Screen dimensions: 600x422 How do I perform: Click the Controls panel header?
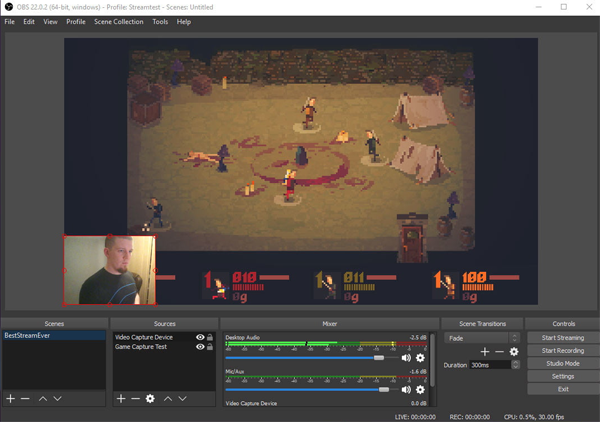pyautogui.click(x=563, y=324)
